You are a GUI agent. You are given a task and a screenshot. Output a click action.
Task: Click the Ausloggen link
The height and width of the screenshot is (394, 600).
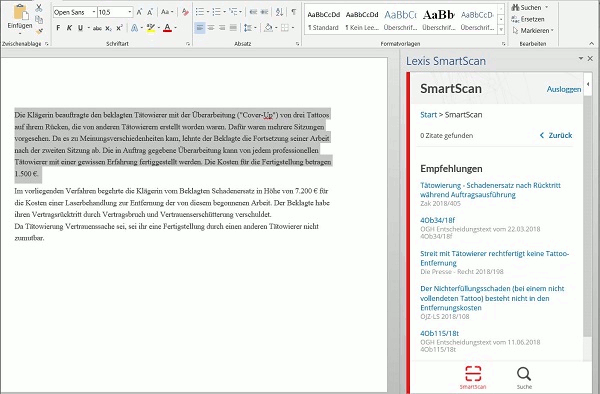point(564,89)
